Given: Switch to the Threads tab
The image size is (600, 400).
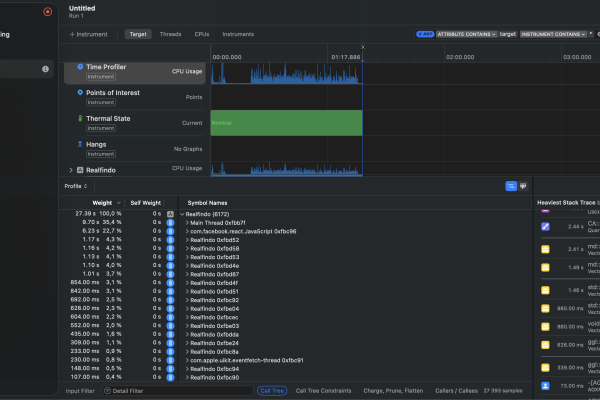Looking at the screenshot, I should [170, 34].
